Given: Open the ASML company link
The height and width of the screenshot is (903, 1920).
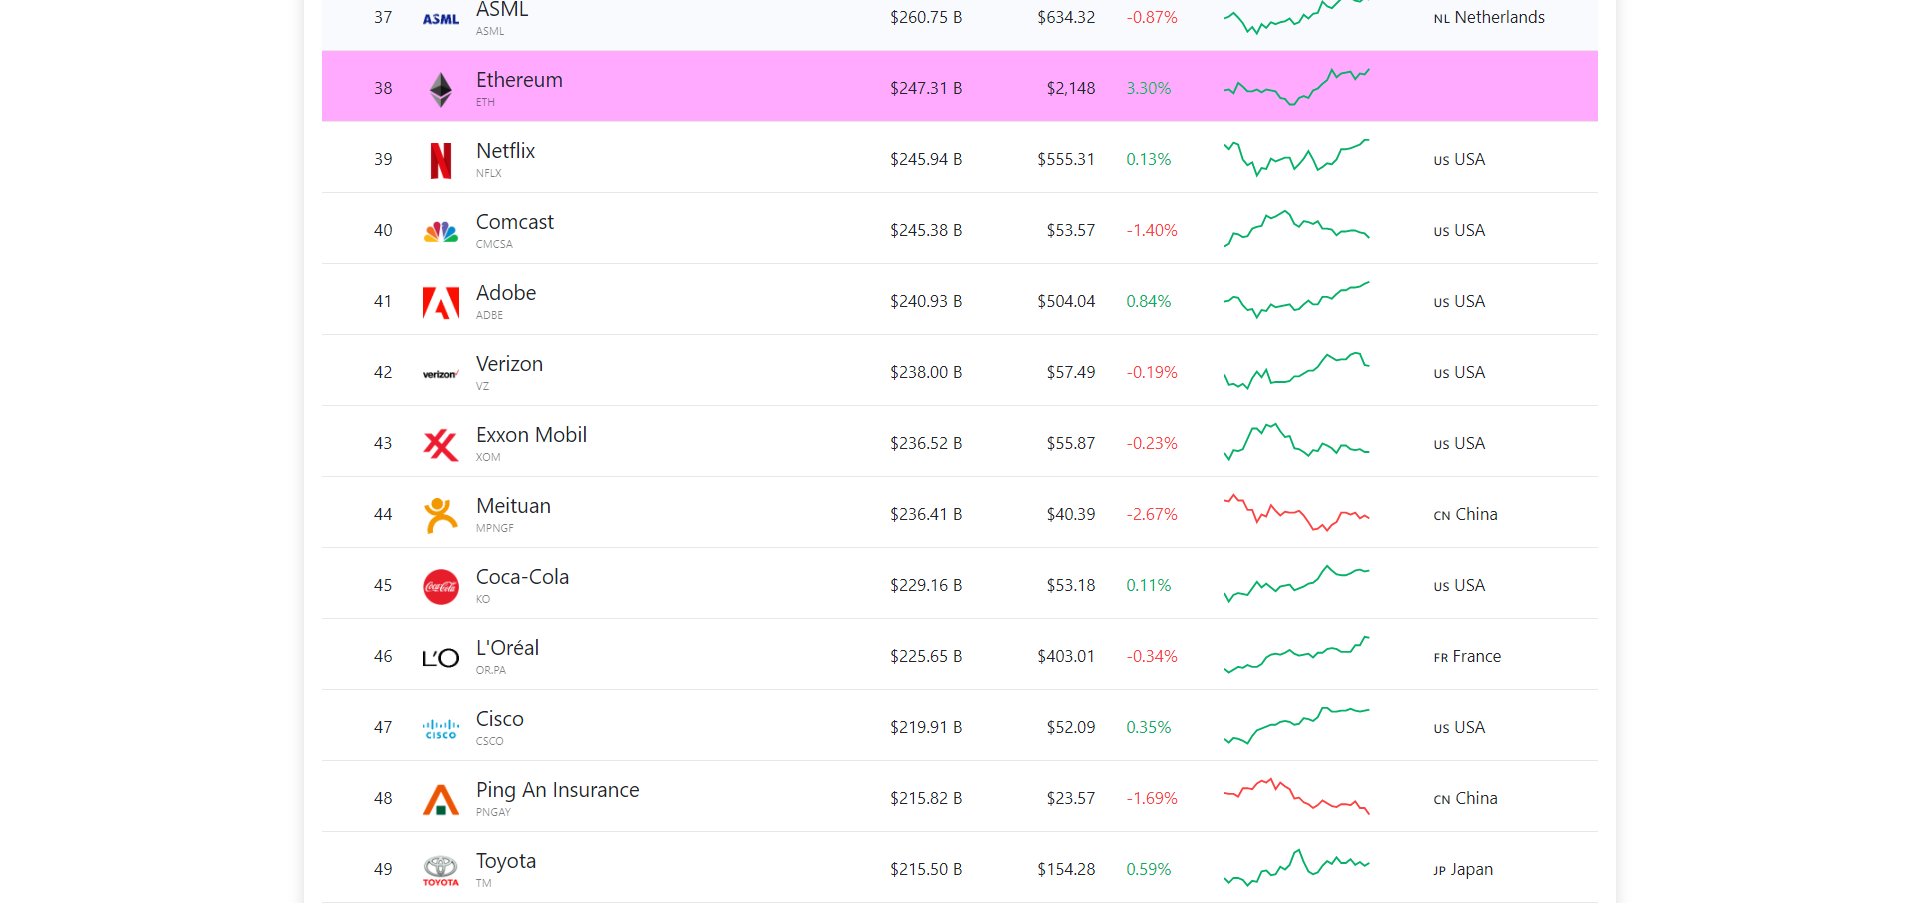Looking at the screenshot, I should point(502,9).
